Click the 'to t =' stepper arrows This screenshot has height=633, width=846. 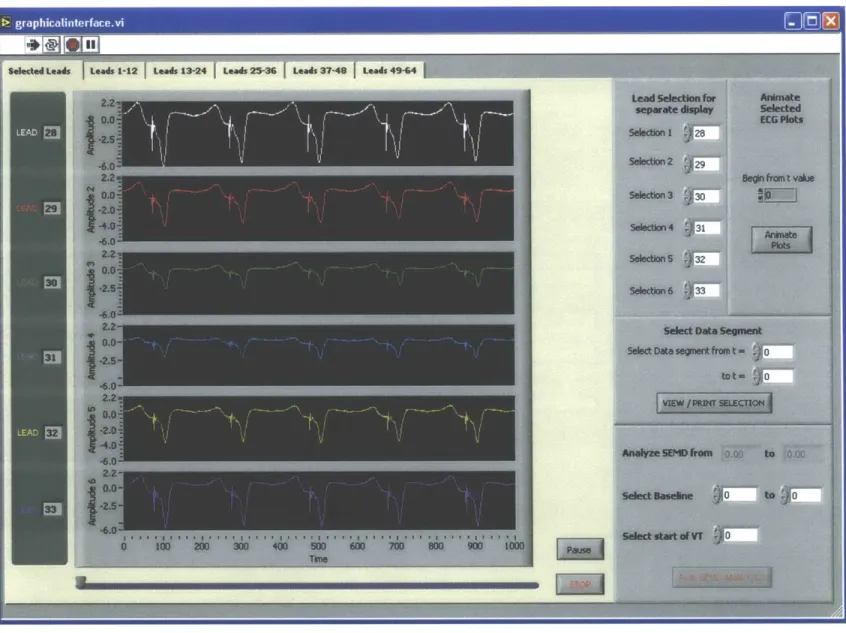756,376
